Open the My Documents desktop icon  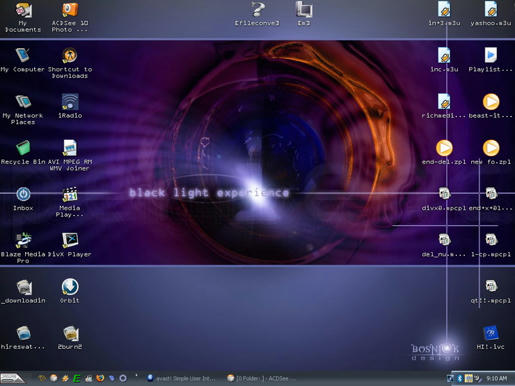pos(23,17)
